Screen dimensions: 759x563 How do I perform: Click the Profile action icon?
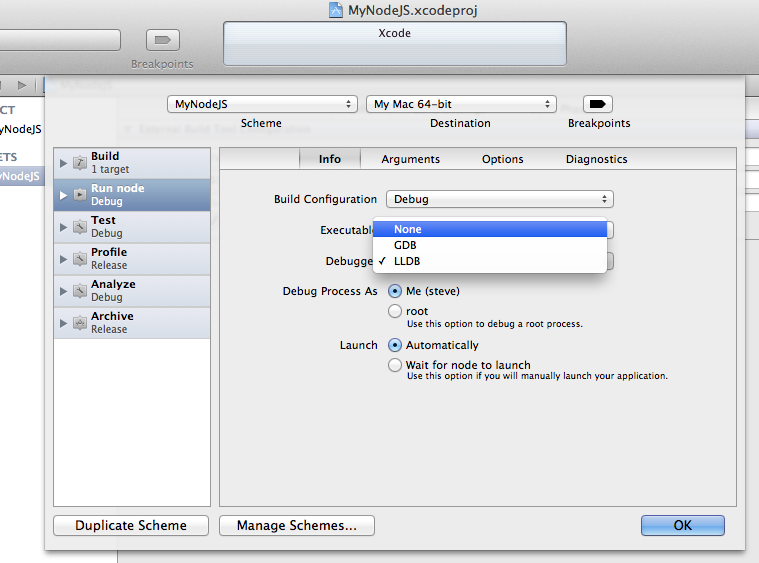[80, 259]
